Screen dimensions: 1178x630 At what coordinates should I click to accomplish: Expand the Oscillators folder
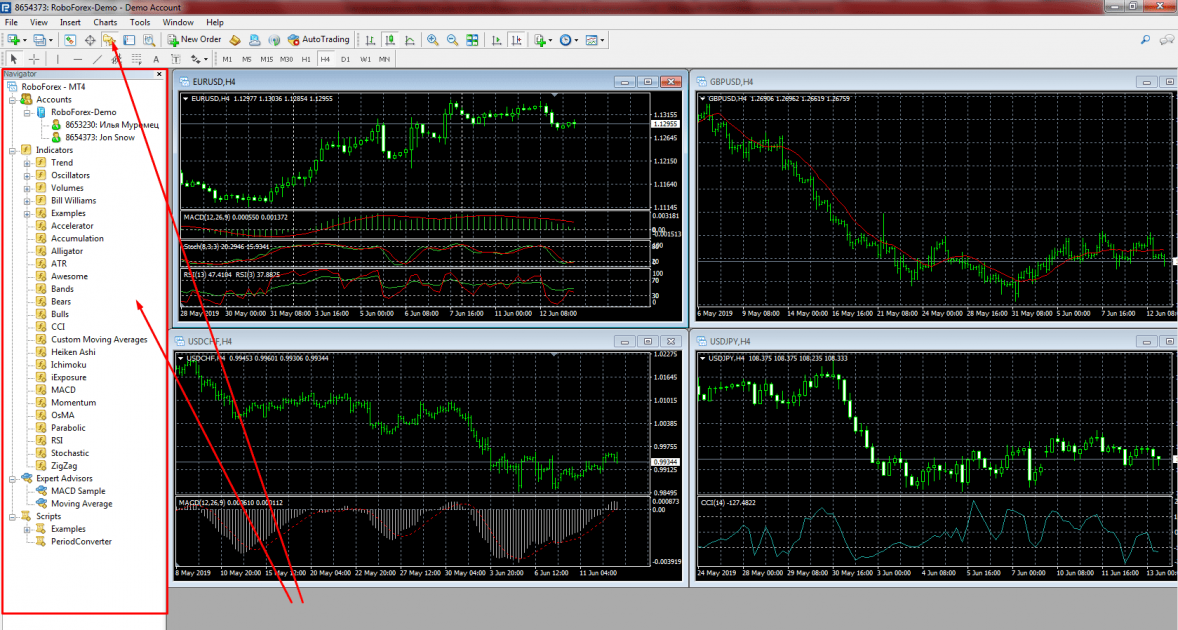[x=27, y=176]
